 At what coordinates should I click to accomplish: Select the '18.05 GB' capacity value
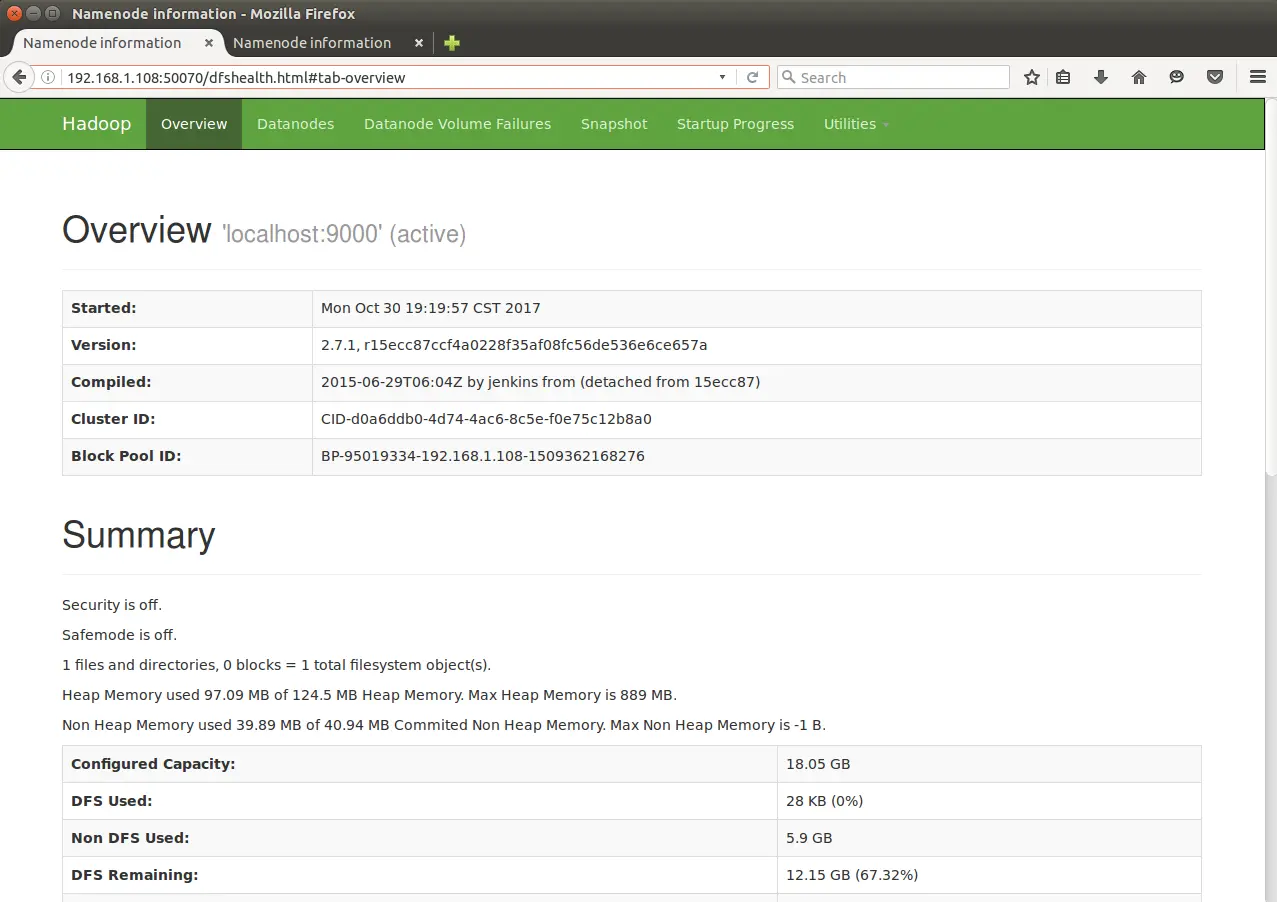(x=818, y=764)
